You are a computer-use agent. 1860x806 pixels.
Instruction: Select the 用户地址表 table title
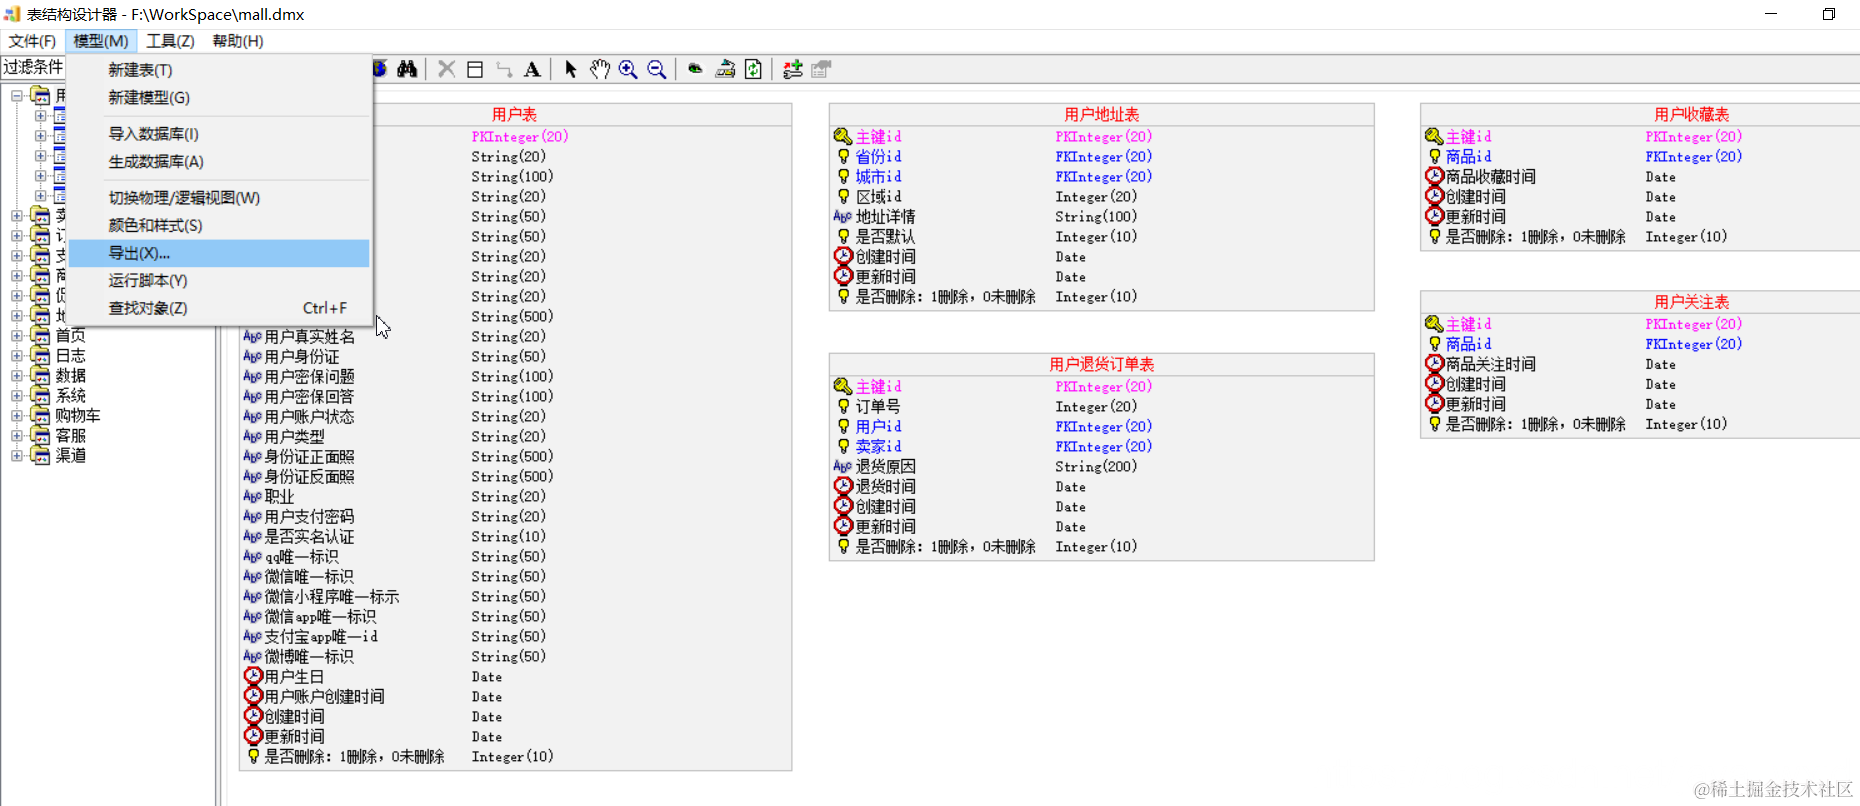point(1101,114)
